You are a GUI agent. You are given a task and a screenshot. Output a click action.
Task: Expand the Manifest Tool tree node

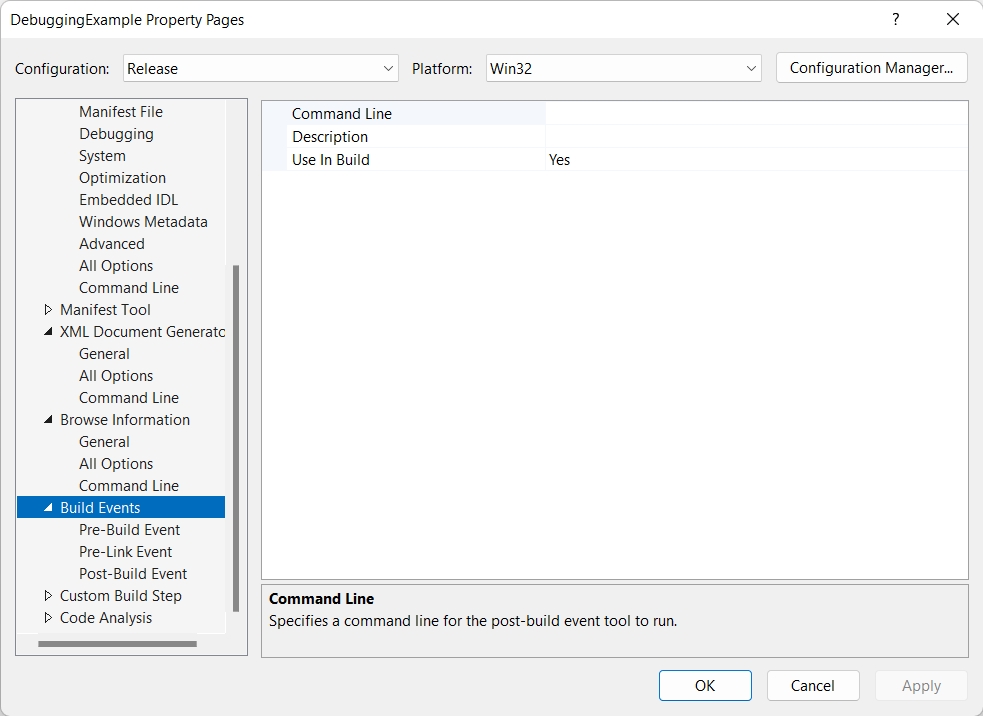[48, 310]
